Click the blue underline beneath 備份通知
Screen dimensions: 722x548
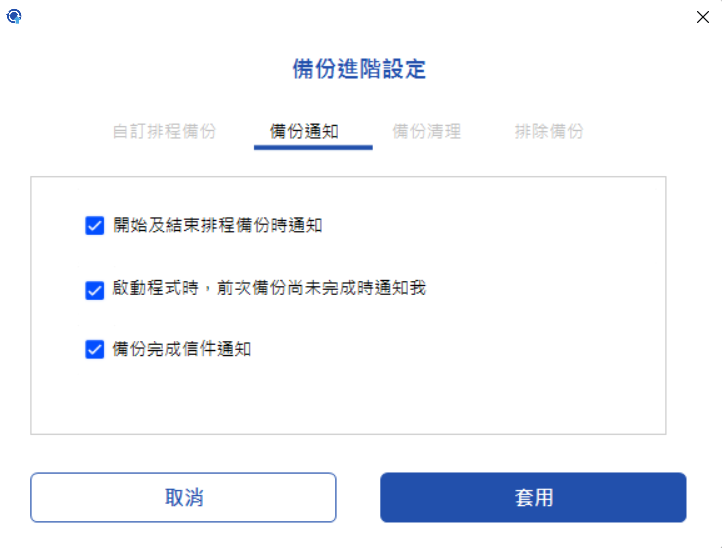[313, 147]
